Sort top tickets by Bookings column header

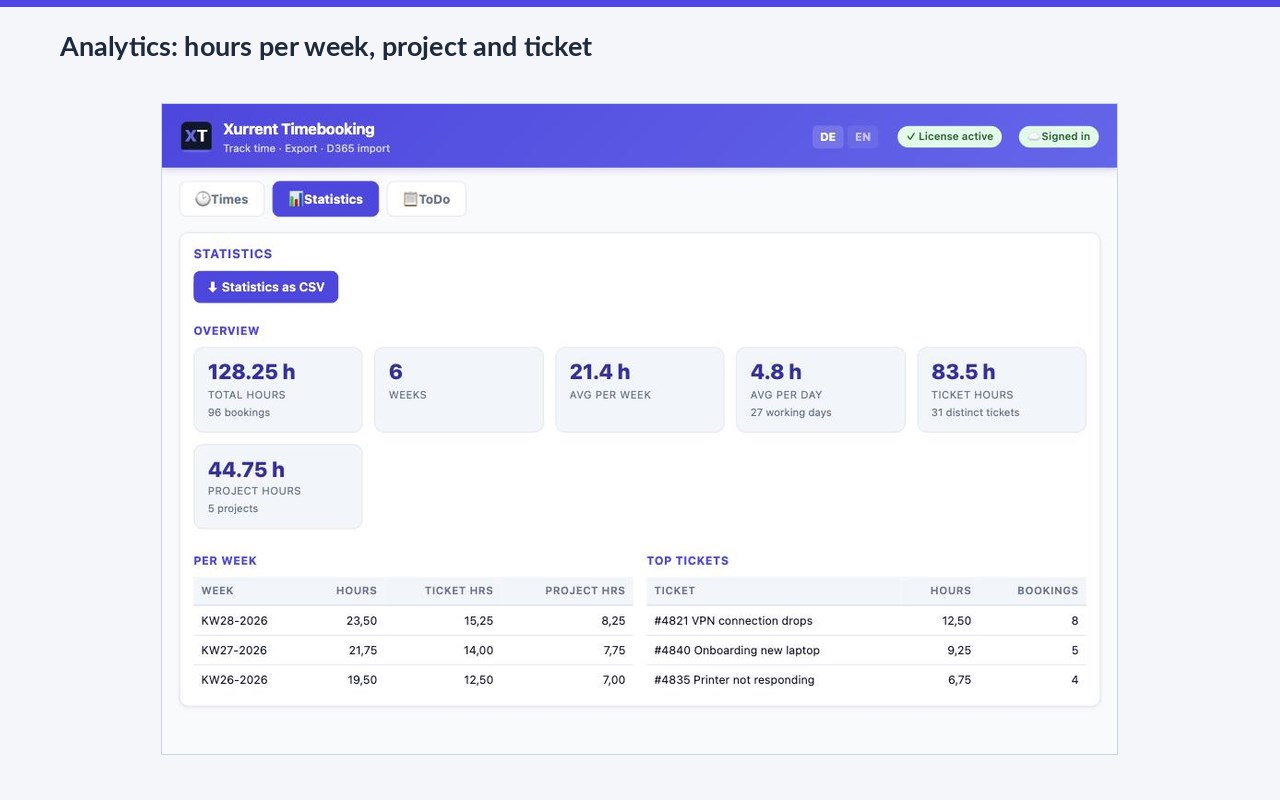[x=1048, y=591]
